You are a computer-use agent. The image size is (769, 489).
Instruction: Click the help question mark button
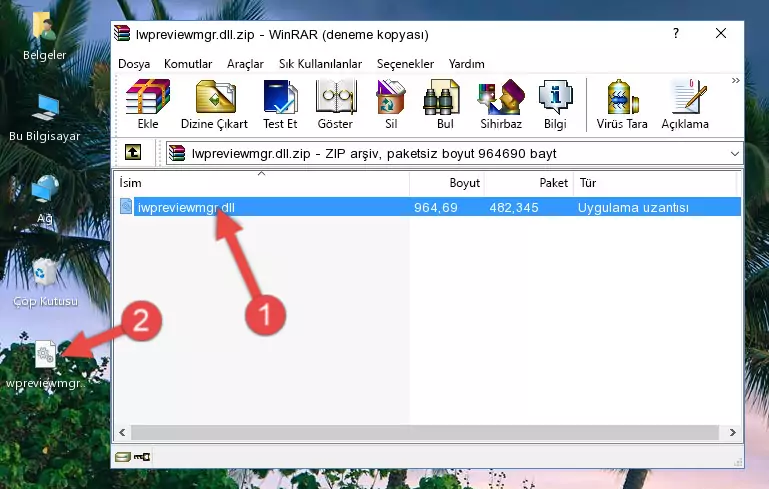coord(676,33)
